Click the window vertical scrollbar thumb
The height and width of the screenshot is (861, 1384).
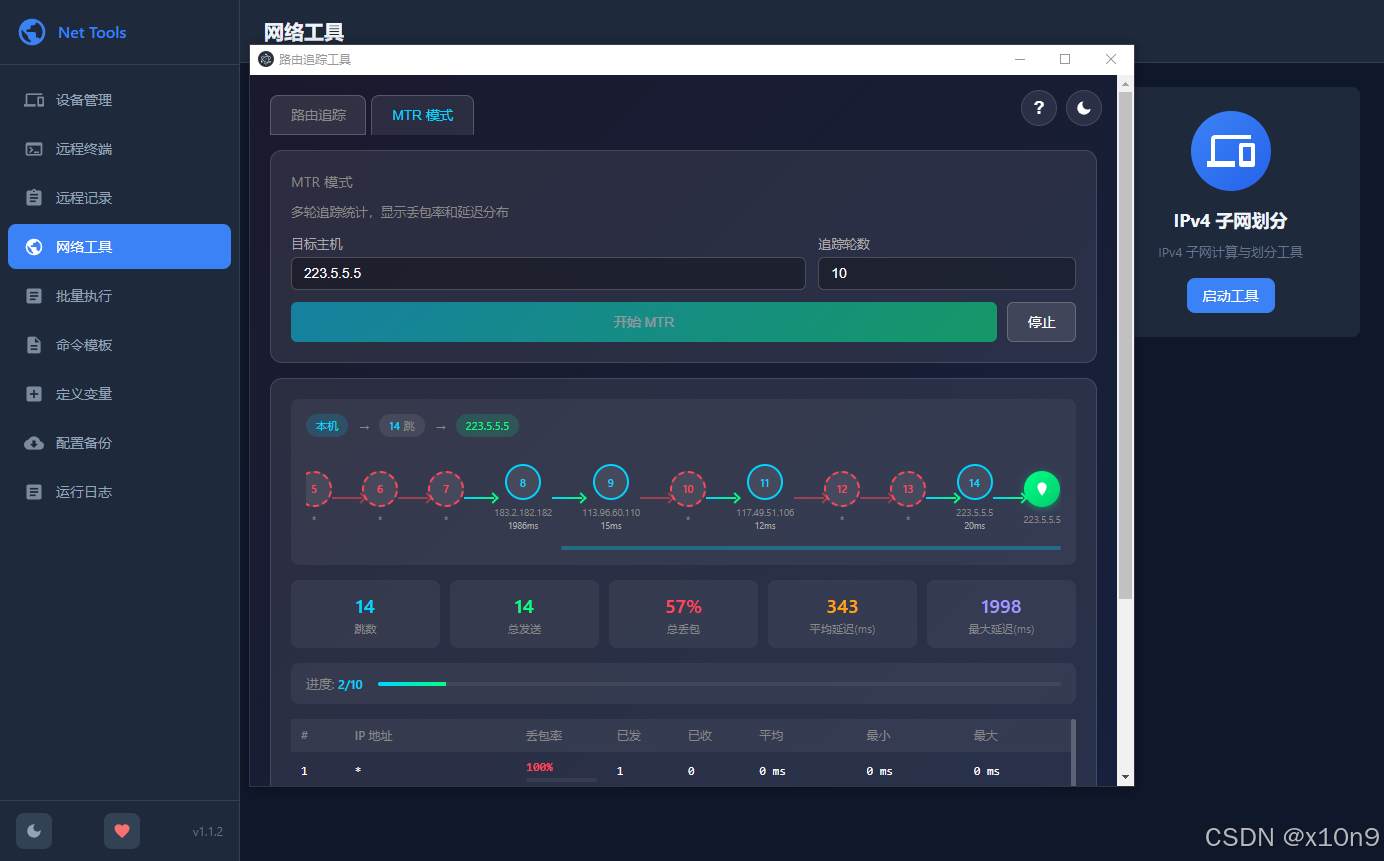[x=1125, y=345]
